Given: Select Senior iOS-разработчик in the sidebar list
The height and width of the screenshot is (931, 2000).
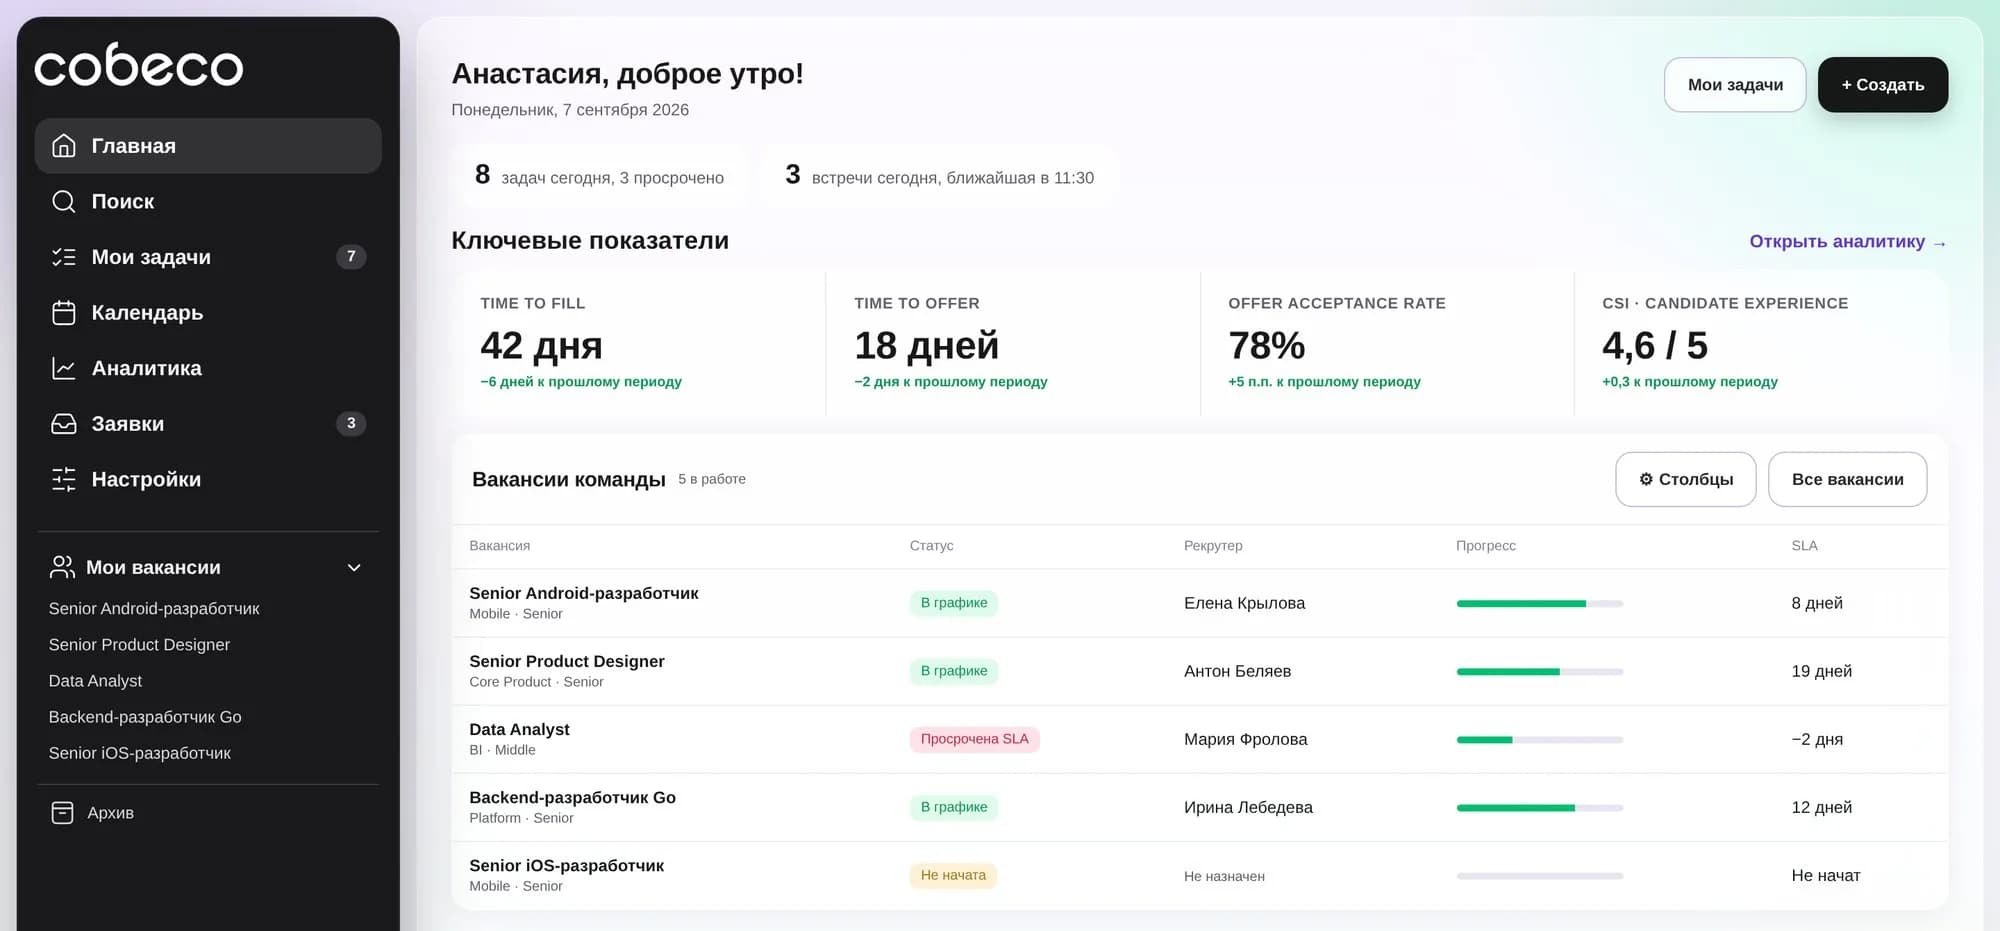Looking at the screenshot, I should coord(139,753).
